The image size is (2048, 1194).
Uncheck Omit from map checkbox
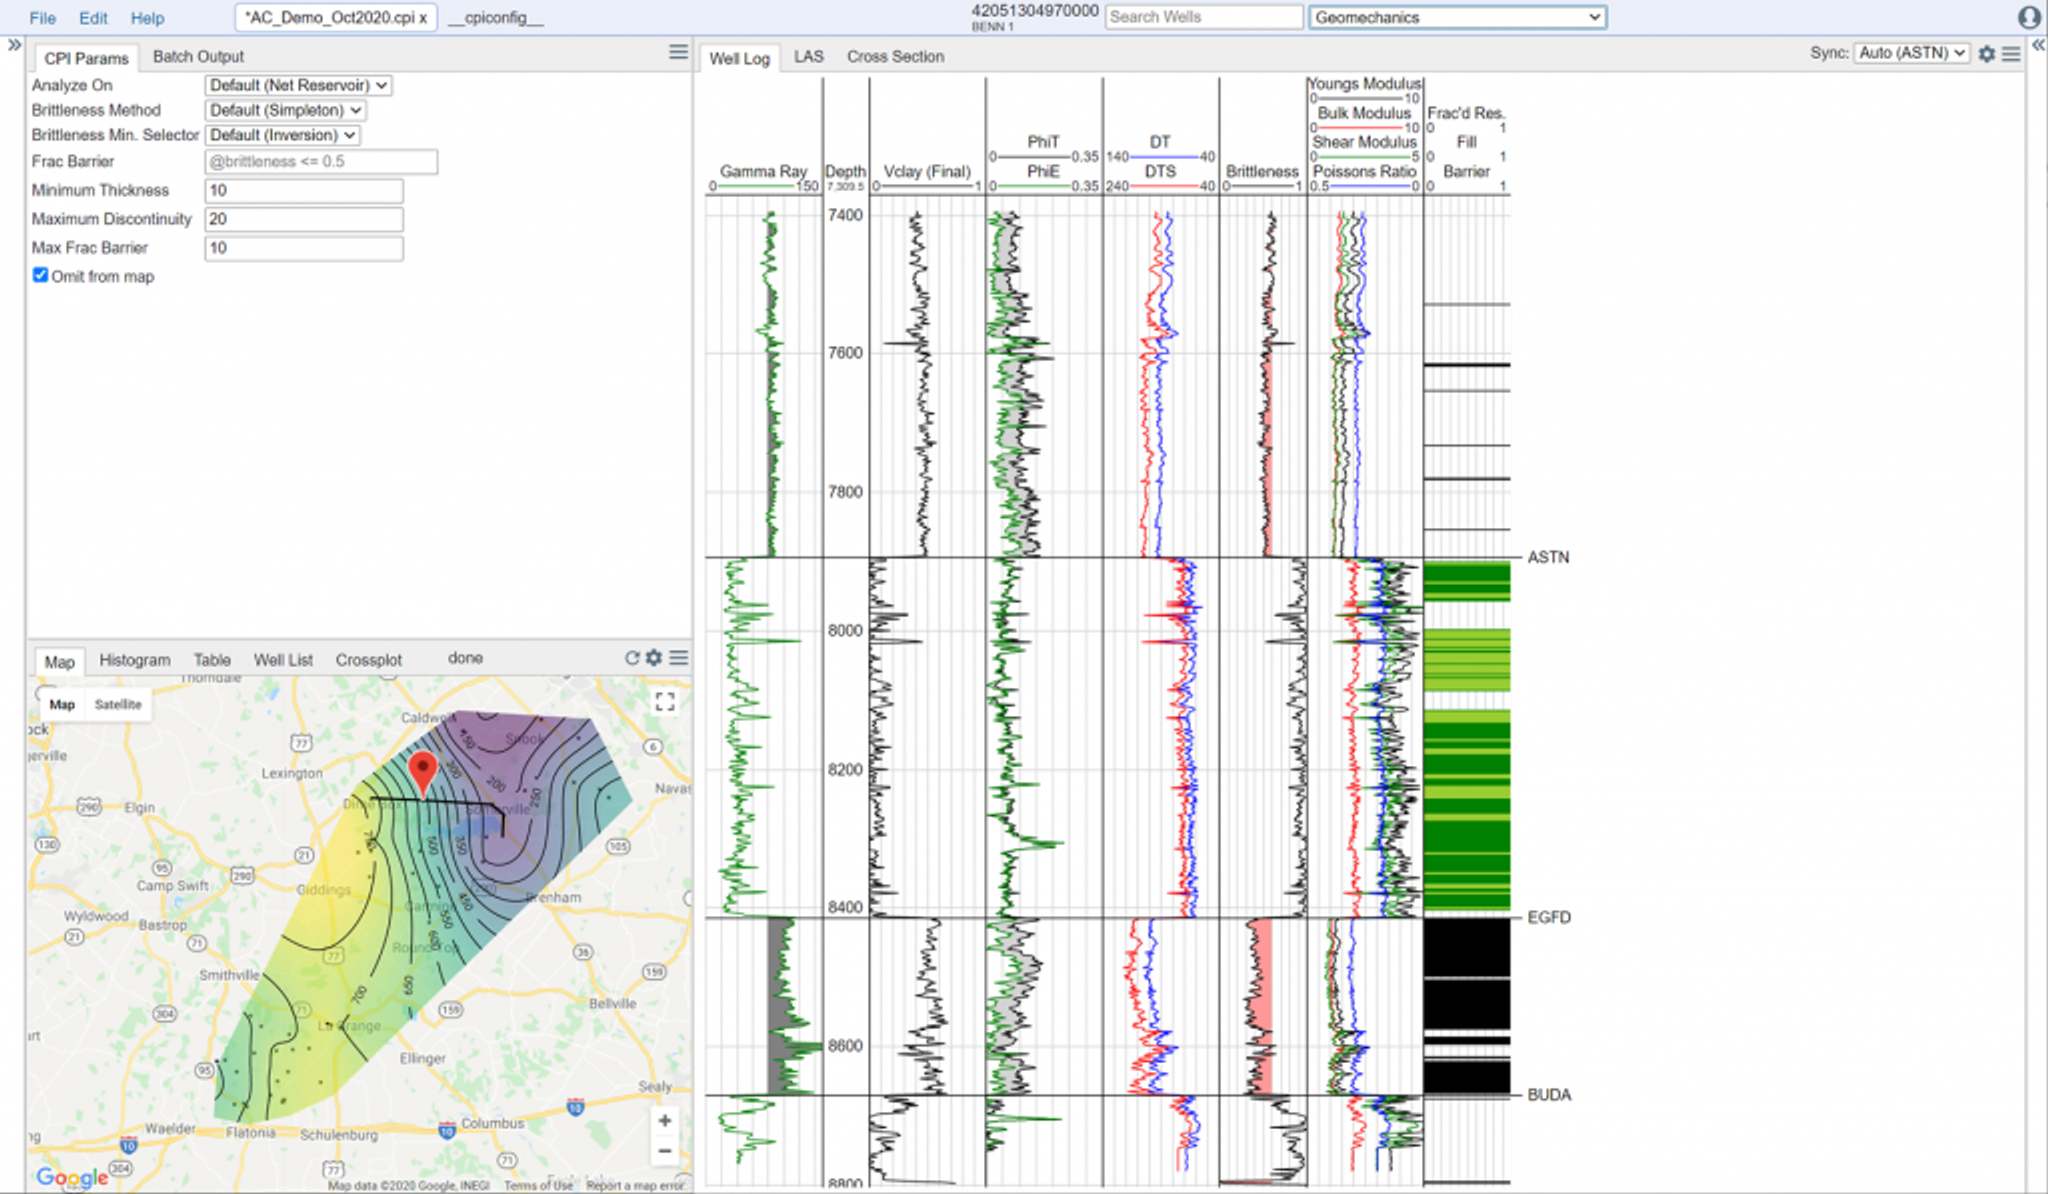40,275
